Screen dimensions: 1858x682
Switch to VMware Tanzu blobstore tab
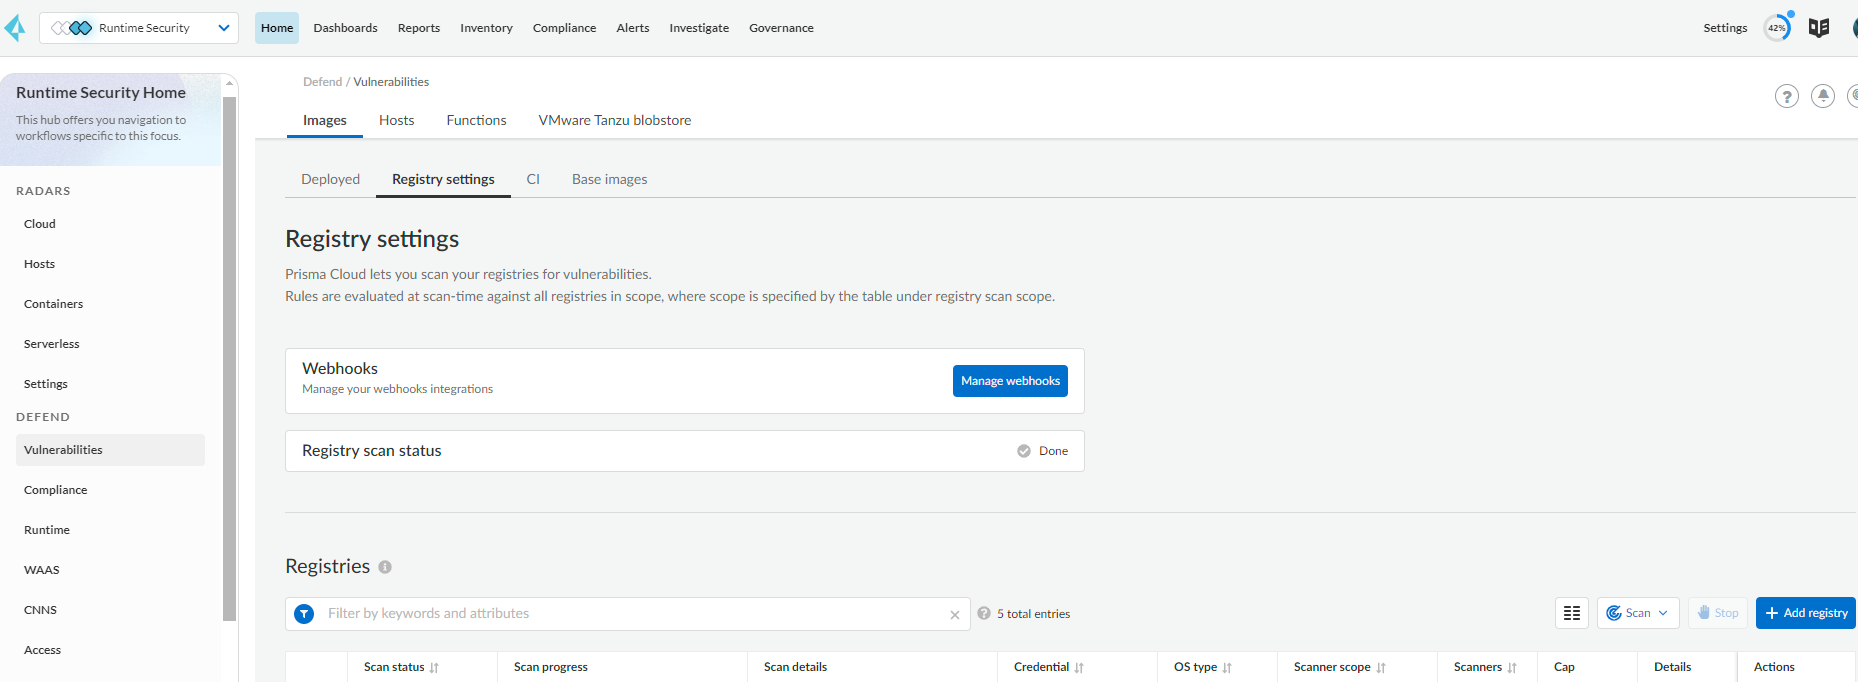pyautogui.click(x=615, y=120)
